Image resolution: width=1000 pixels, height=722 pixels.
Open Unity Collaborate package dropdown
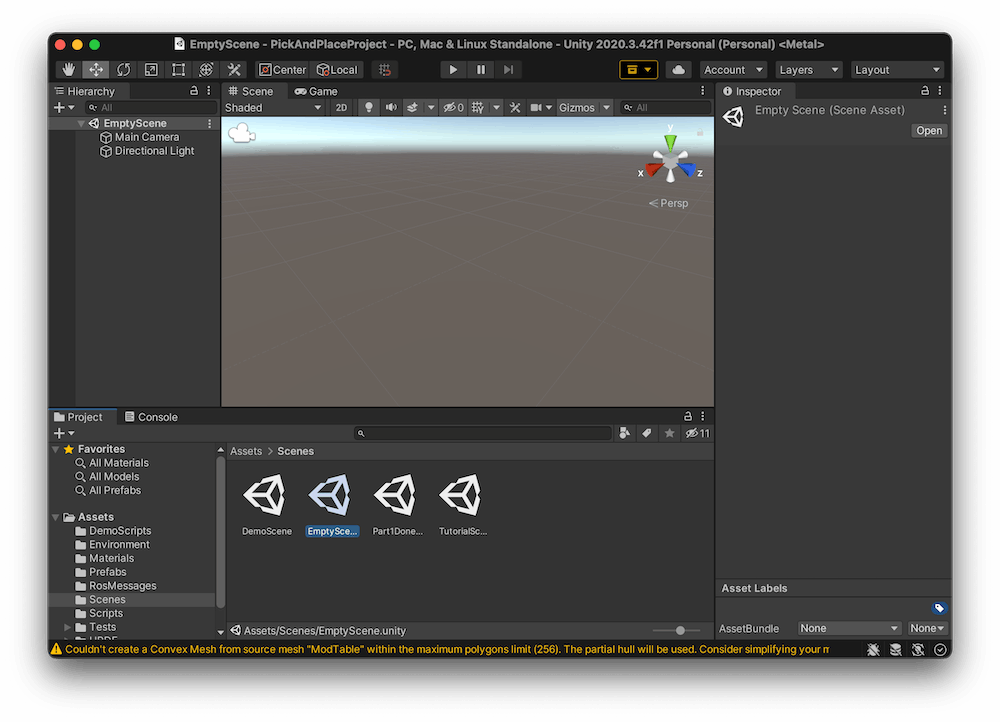point(638,70)
